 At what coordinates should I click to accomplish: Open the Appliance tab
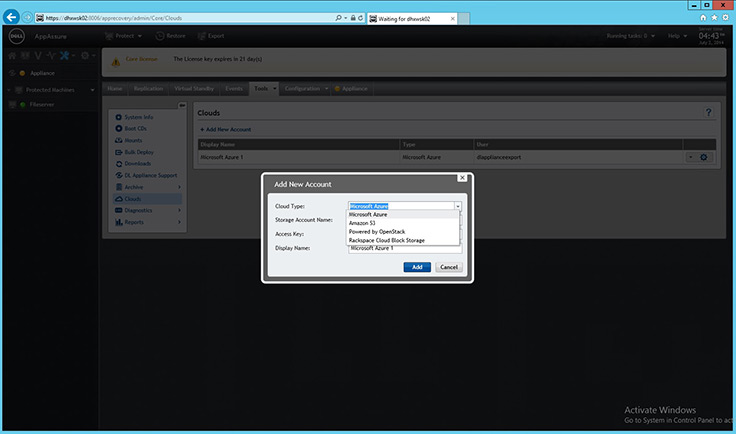tap(351, 89)
